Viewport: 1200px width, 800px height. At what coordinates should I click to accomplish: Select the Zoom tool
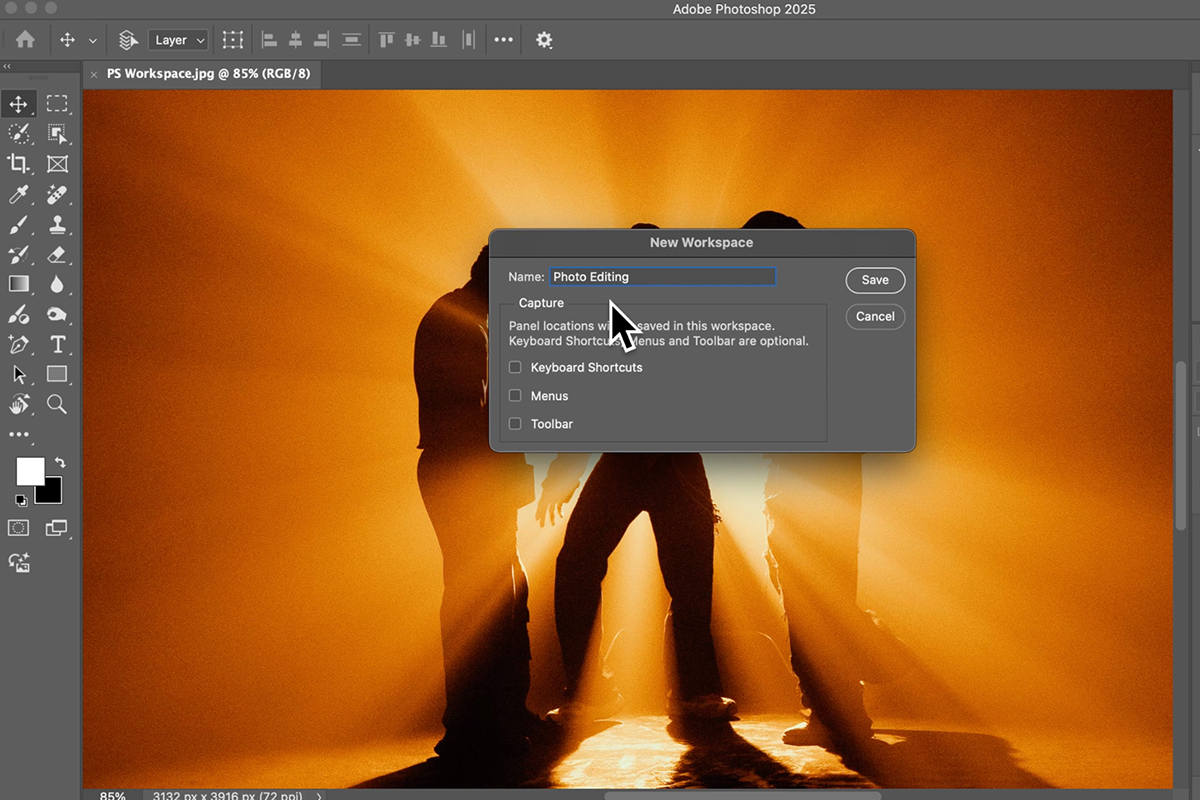pyautogui.click(x=57, y=404)
